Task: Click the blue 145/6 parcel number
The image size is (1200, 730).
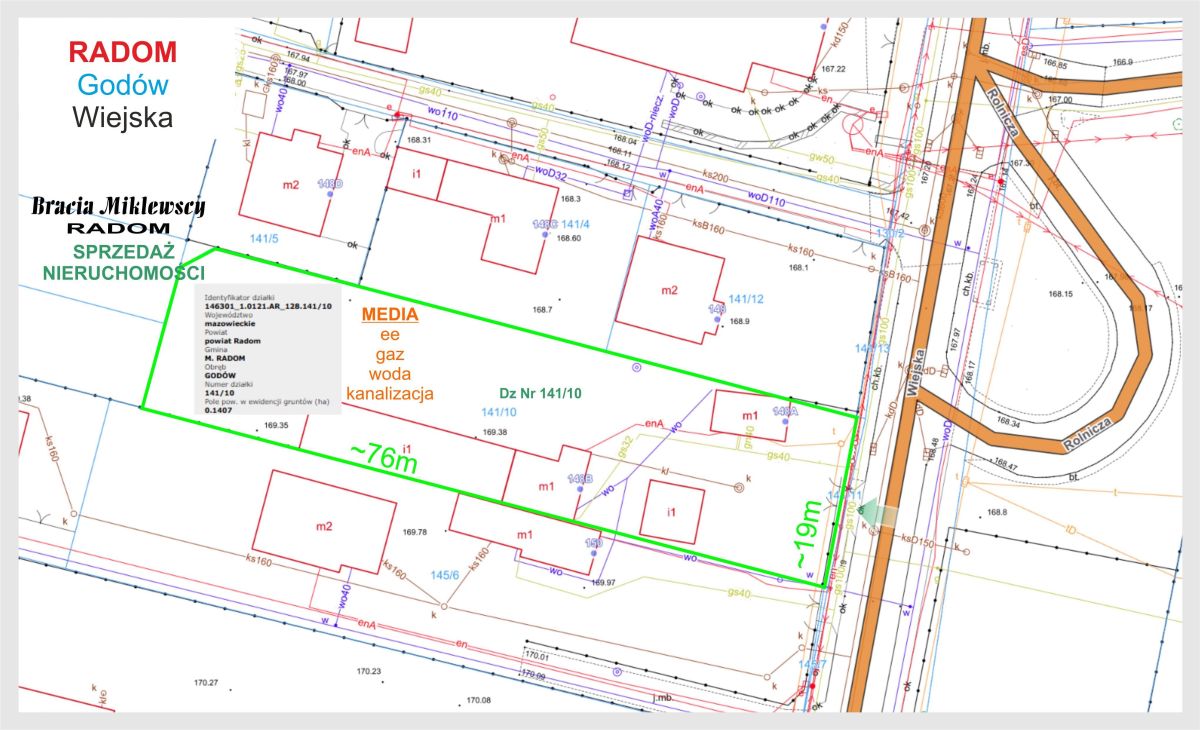Action: (x=444, y=574)
